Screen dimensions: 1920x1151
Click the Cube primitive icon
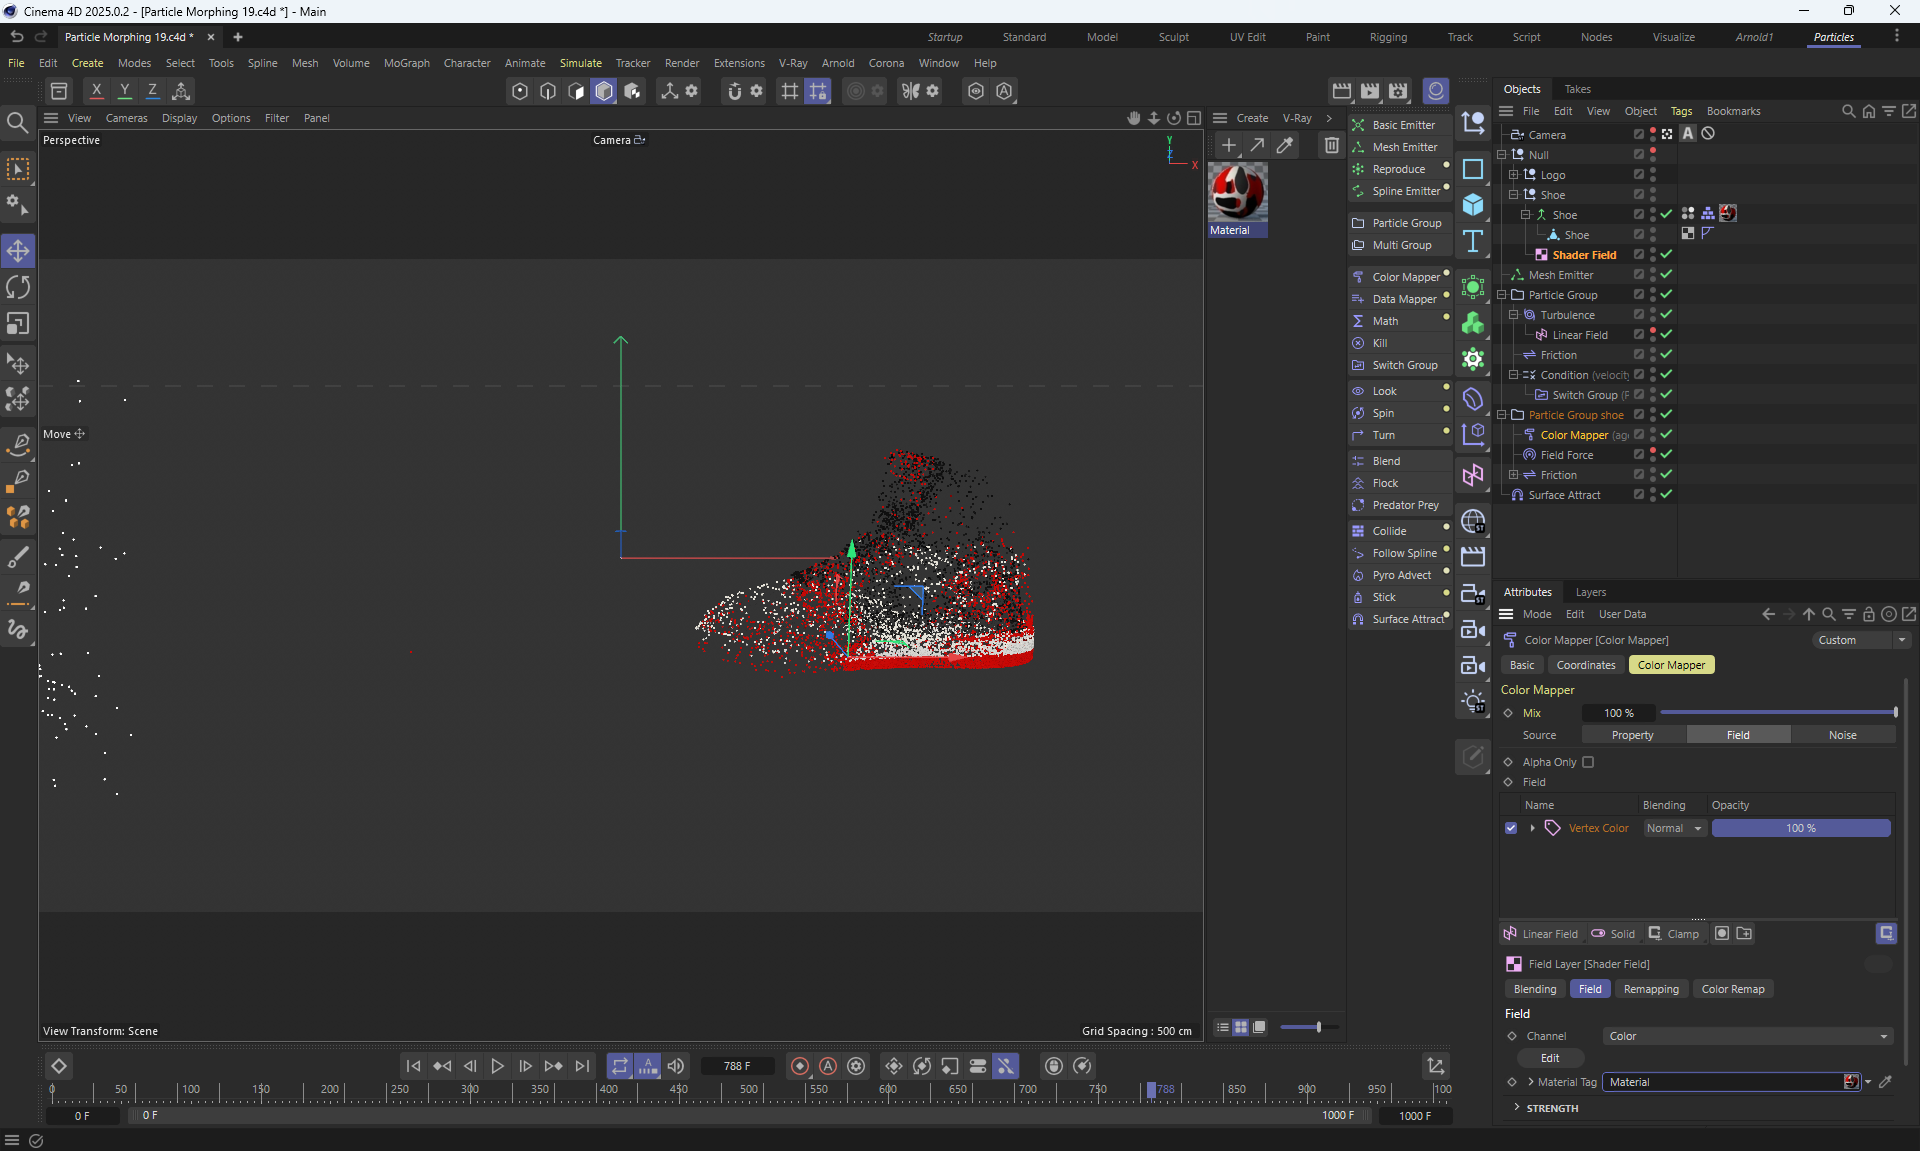coord(1473,205)
